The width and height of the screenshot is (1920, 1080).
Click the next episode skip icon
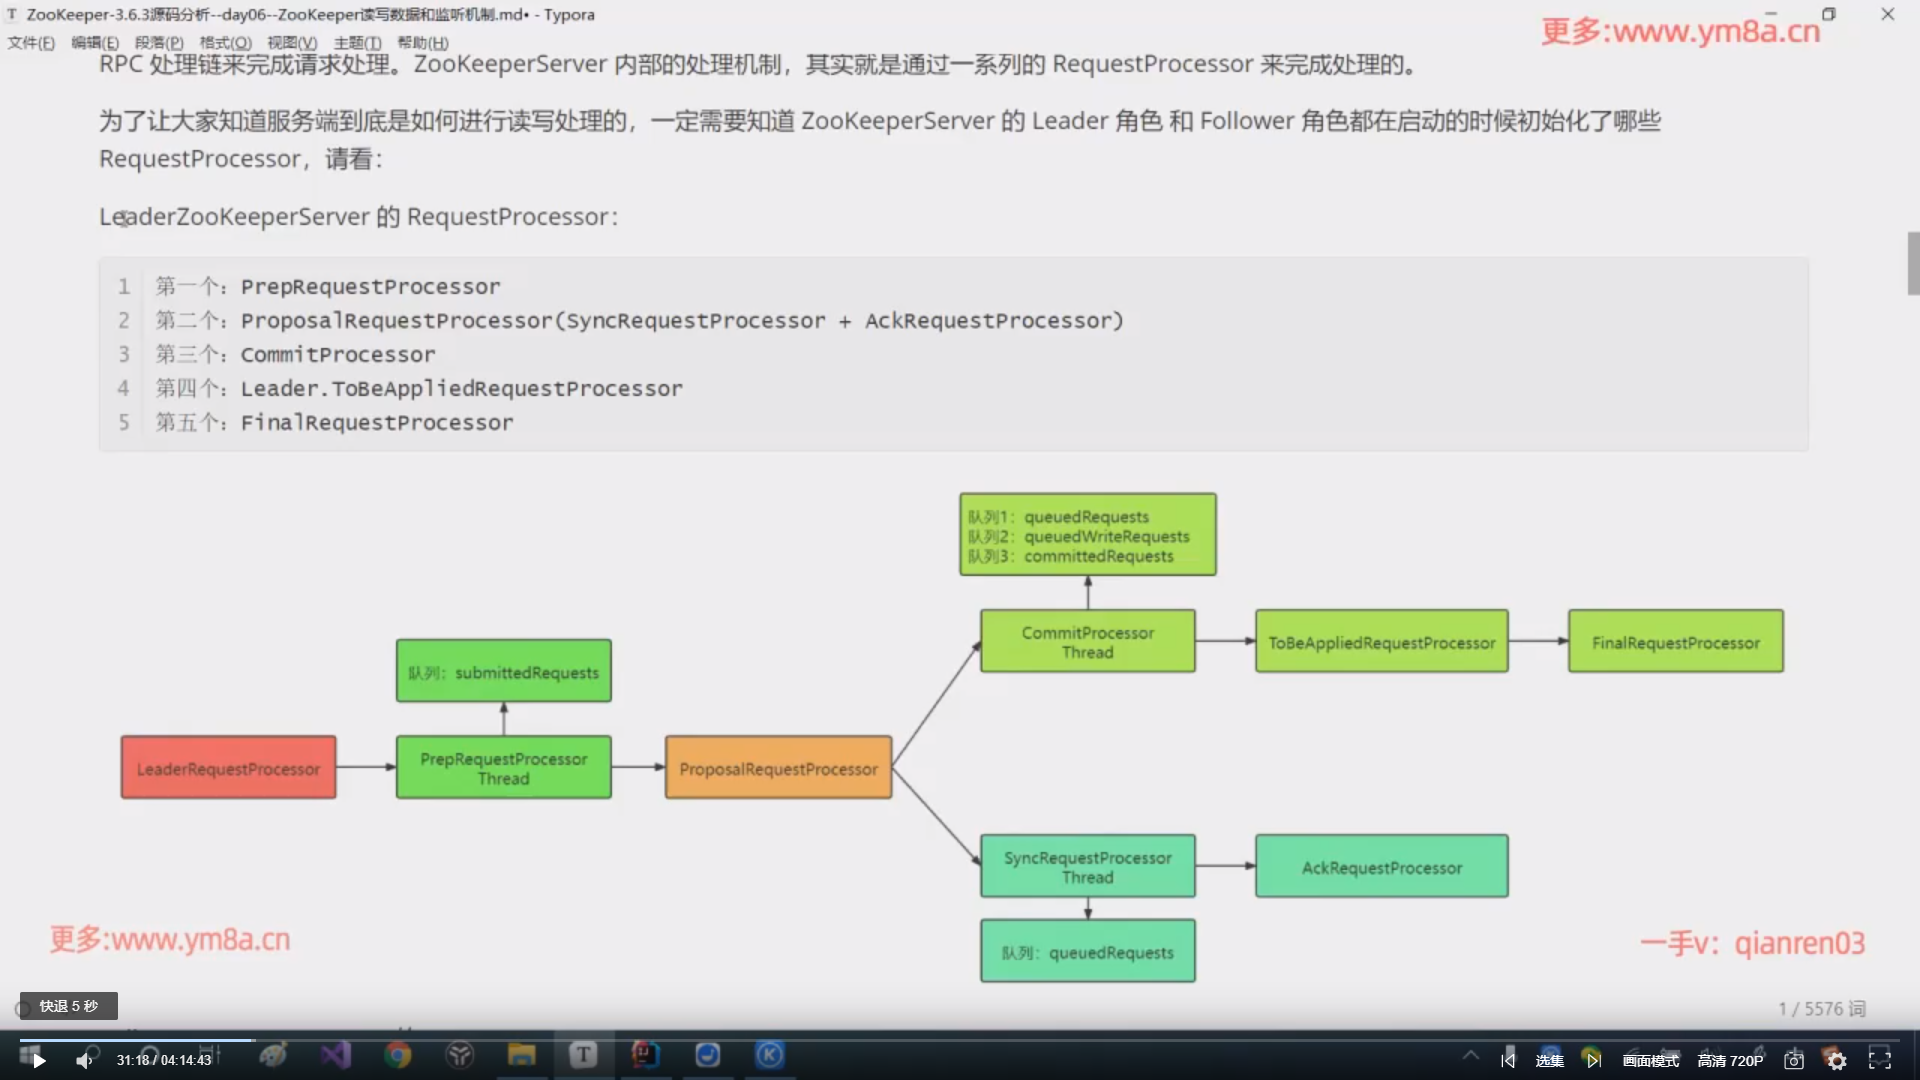click(x=1594, y=1060)
